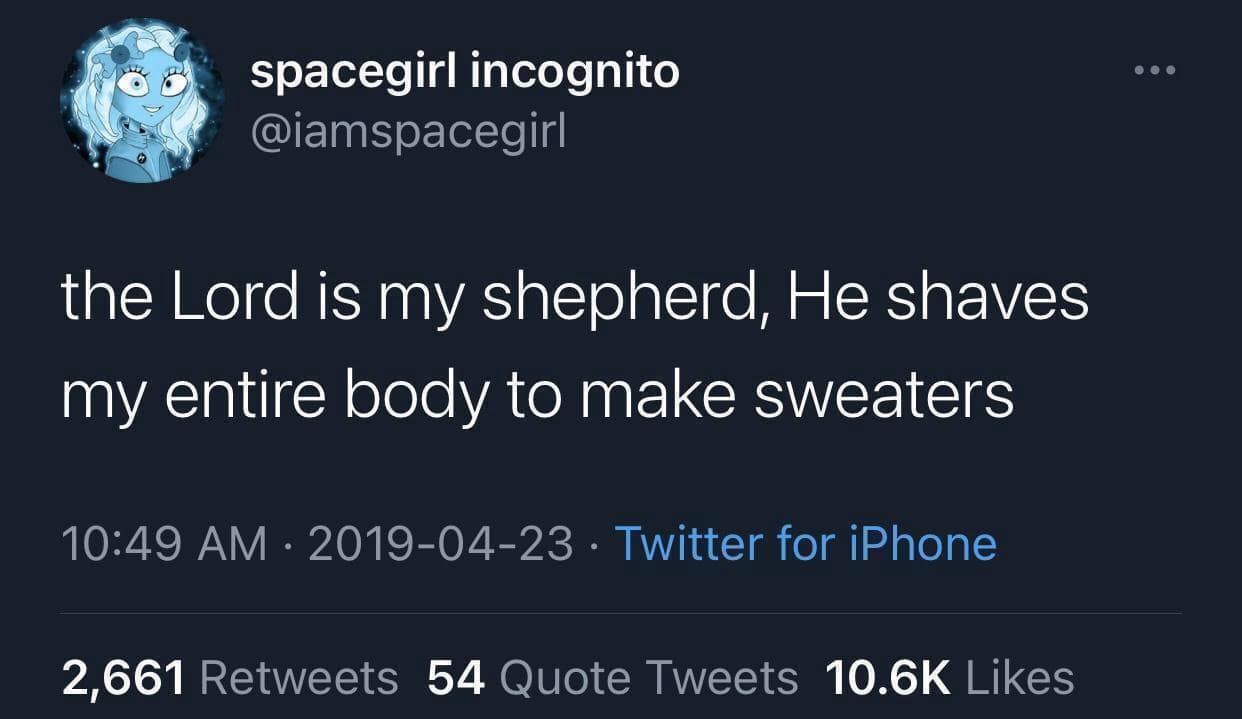Click the @iamspacegirl handle

408,131
